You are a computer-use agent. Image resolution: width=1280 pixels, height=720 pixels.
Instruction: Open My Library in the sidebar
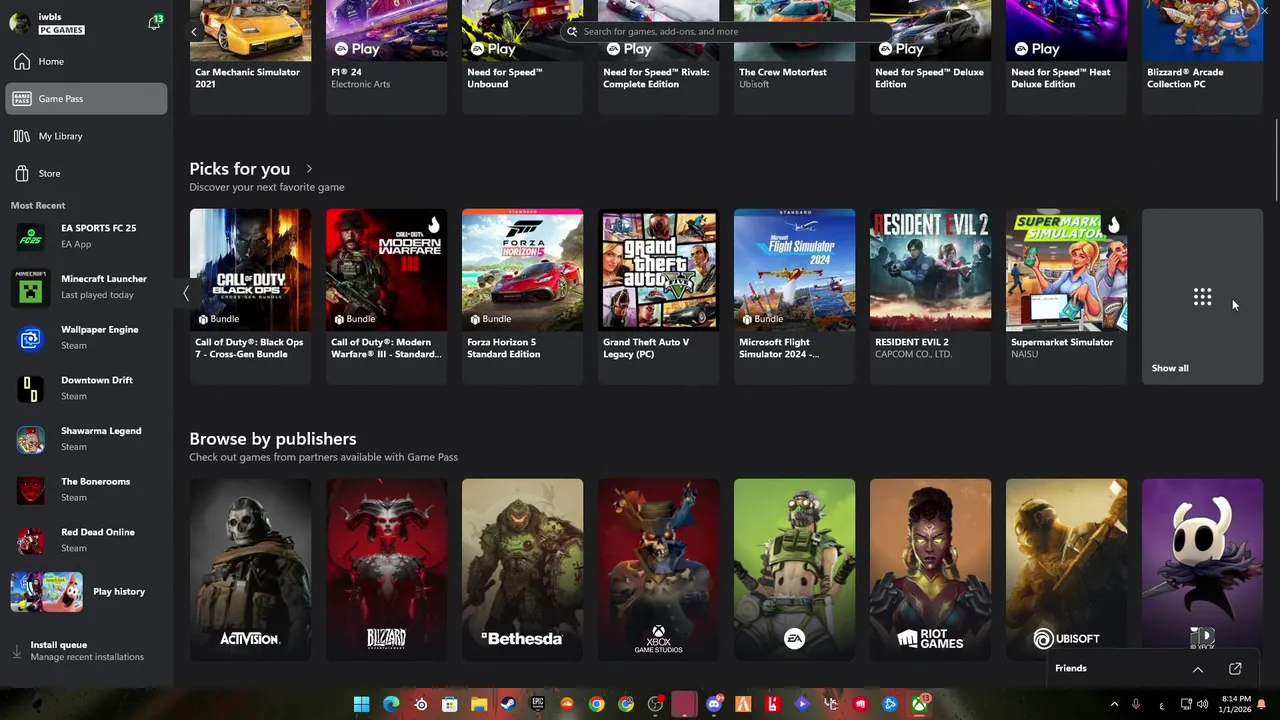click(86, 136)
